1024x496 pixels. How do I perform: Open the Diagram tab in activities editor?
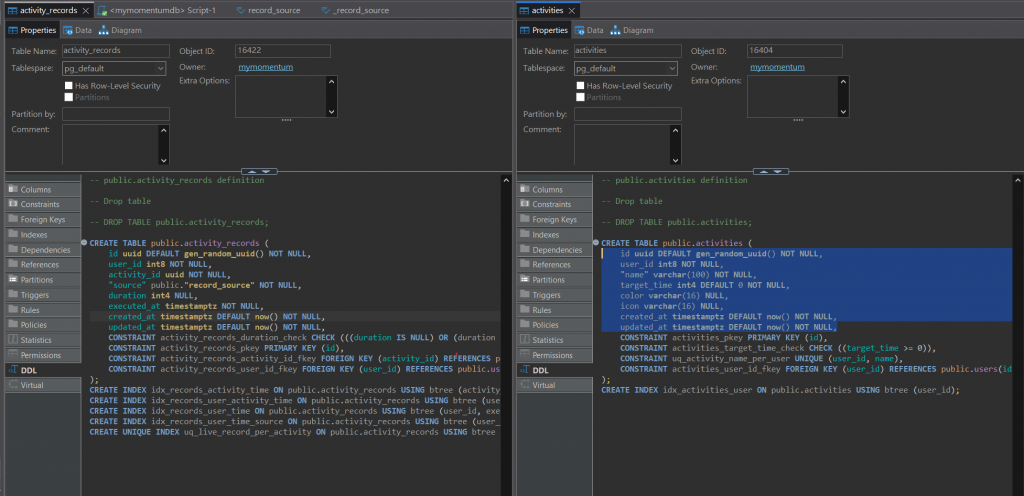pyautogui.click(x=632, y=30)
